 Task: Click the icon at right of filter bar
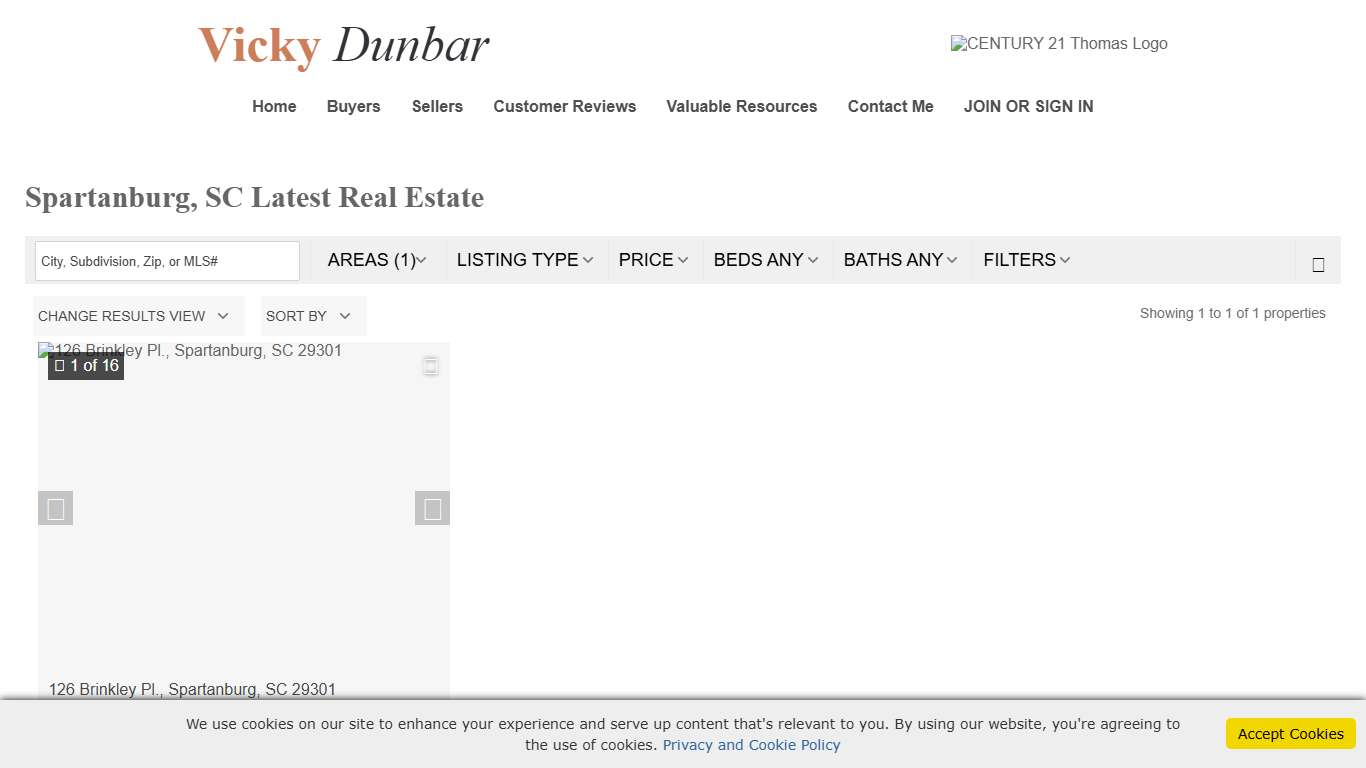pos(1318,264)
